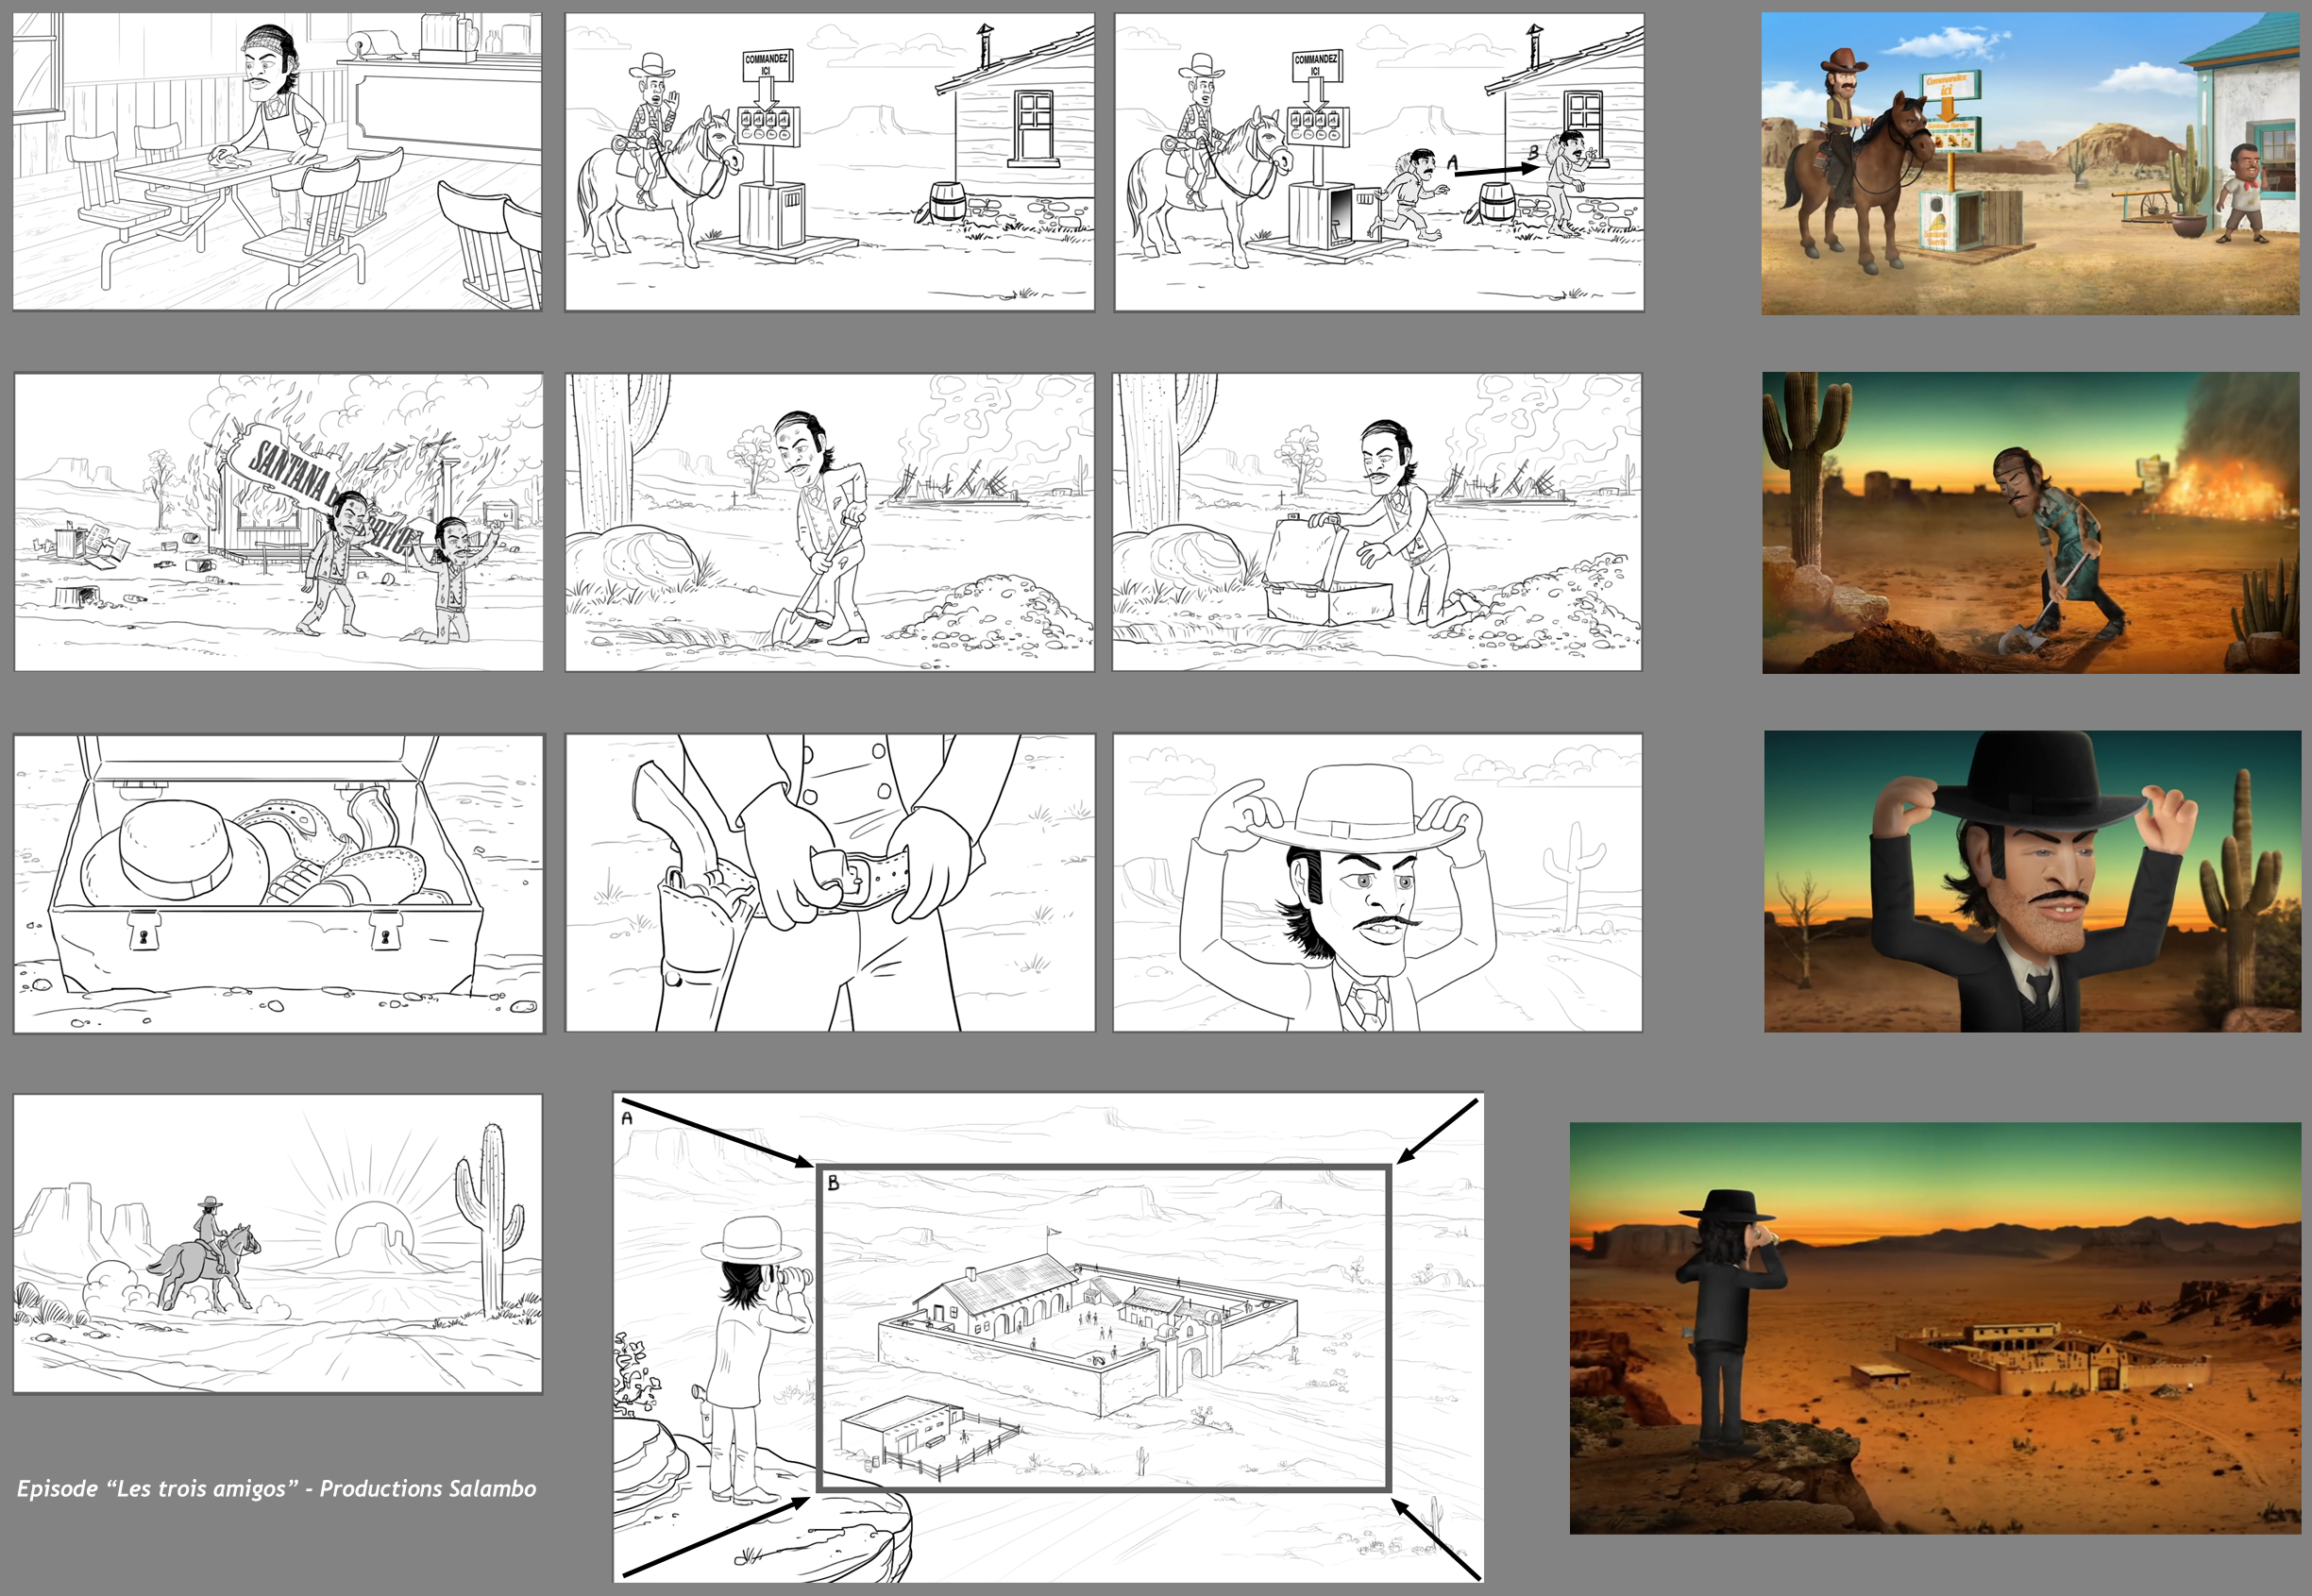
Task: Click the horse rider at sunset sketch panel
Action: tap(277, 1243)
